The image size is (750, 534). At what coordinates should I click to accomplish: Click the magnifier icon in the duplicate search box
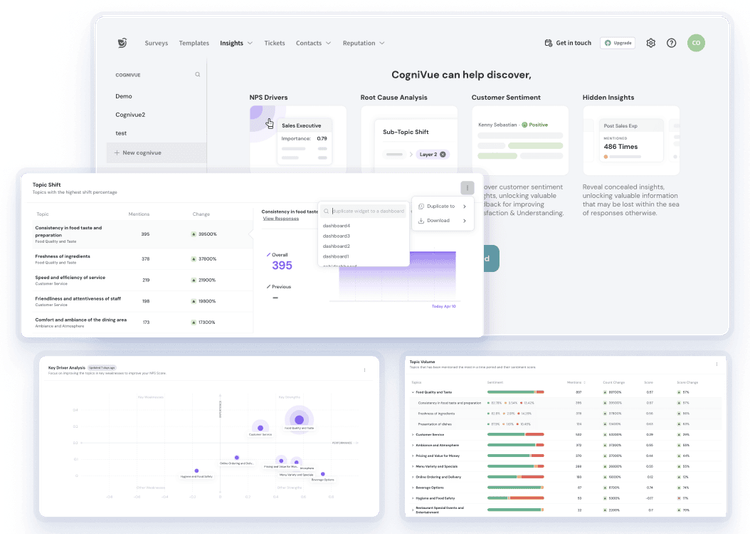(326, 211)
